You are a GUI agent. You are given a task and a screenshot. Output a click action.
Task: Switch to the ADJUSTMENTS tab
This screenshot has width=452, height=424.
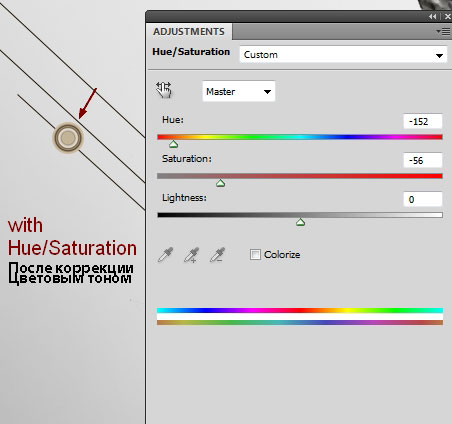click(189, 32)
